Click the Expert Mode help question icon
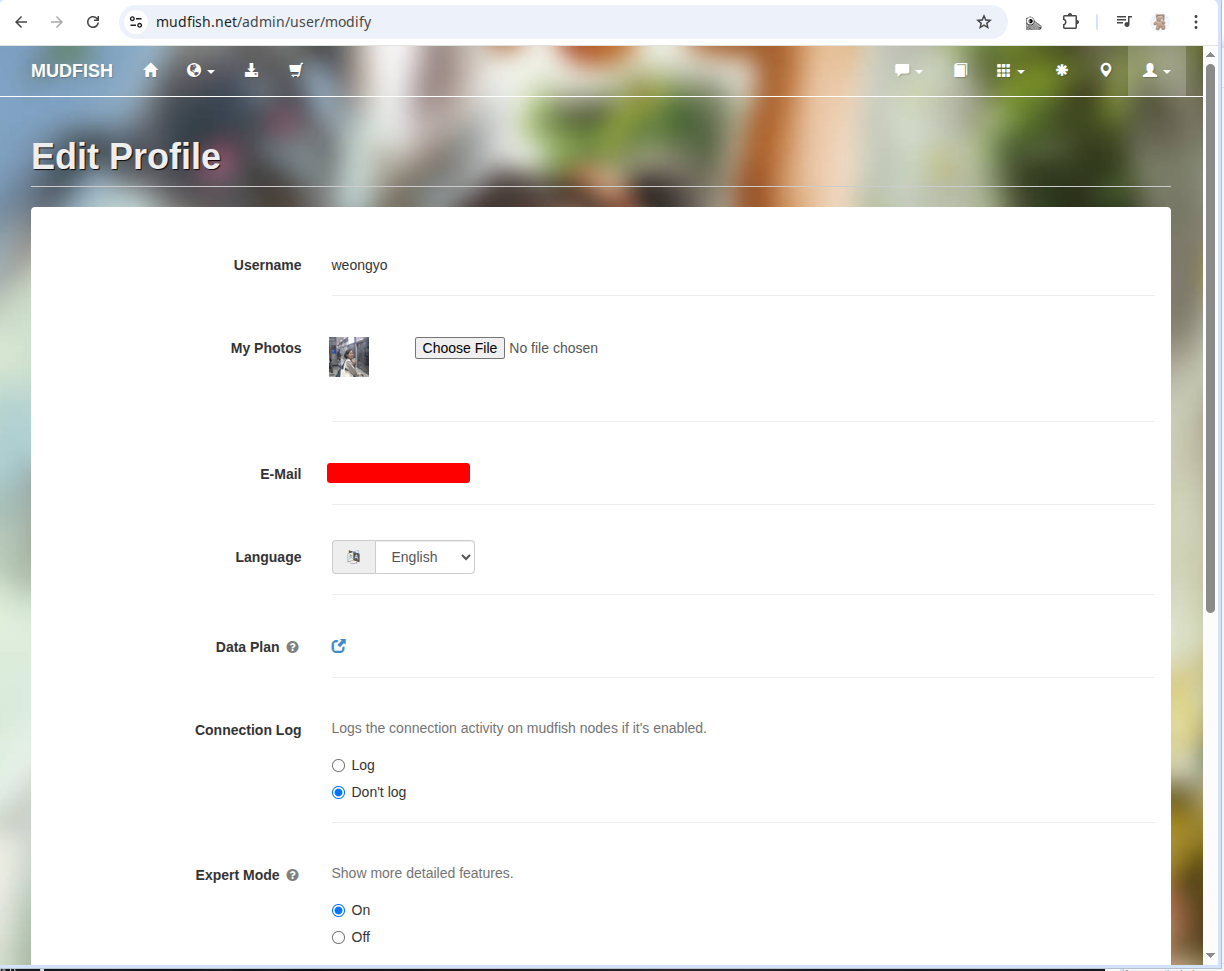This screenshot has height=971, width=1224. tap(293, 875)
